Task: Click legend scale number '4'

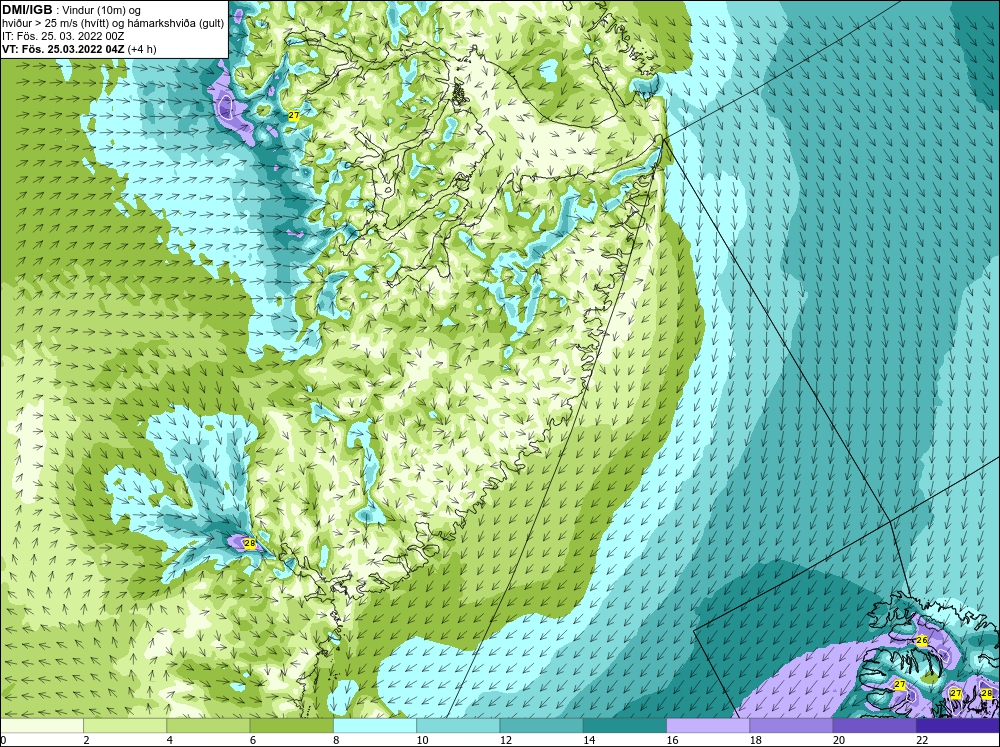Action: pos(170,740)
